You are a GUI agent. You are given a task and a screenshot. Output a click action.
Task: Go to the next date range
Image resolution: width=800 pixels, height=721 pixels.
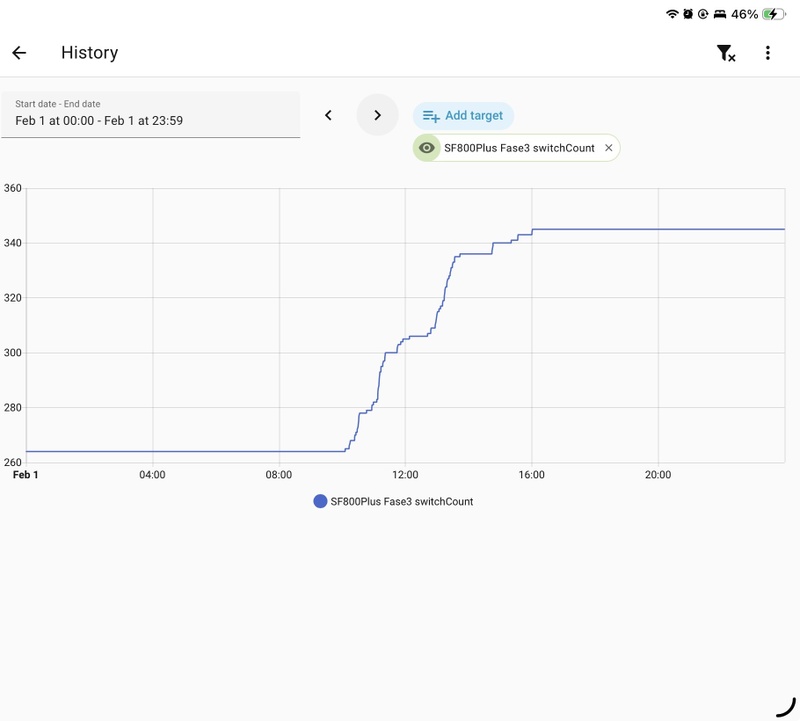tap(377, 115)
